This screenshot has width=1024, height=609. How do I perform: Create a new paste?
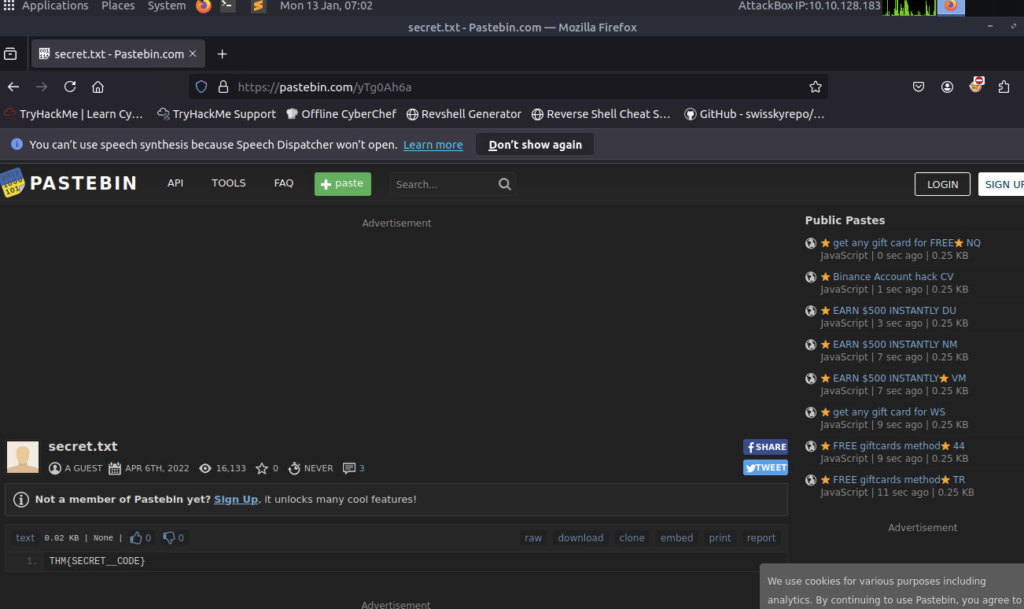coord(343,184)
